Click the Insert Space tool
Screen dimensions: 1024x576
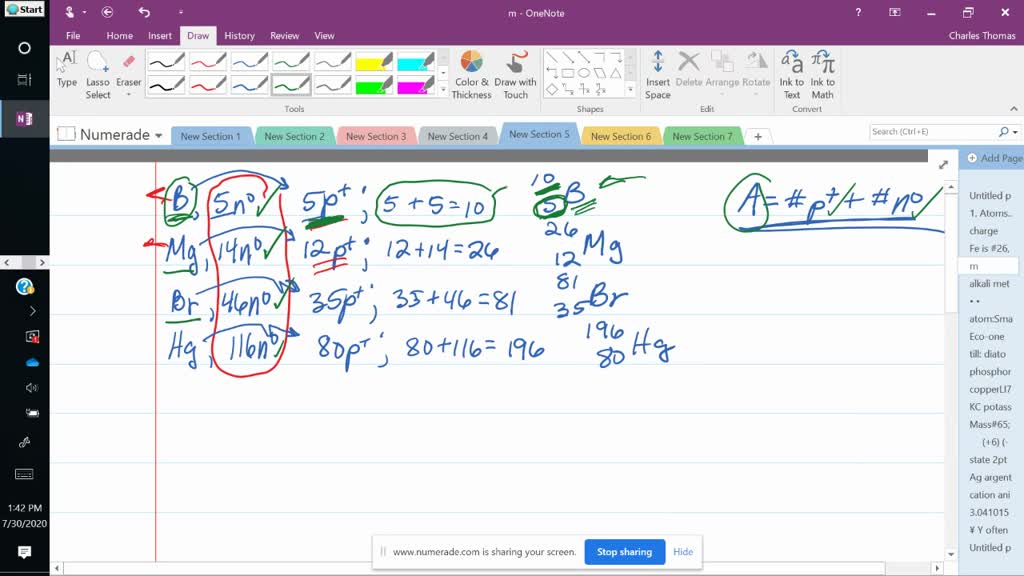click(x=659, y=72)
